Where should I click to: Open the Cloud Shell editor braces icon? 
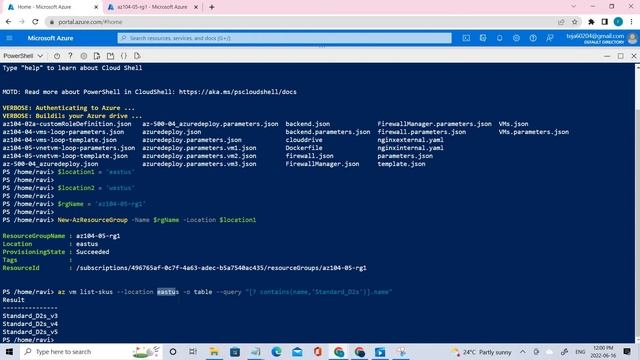tap(124, 56)
